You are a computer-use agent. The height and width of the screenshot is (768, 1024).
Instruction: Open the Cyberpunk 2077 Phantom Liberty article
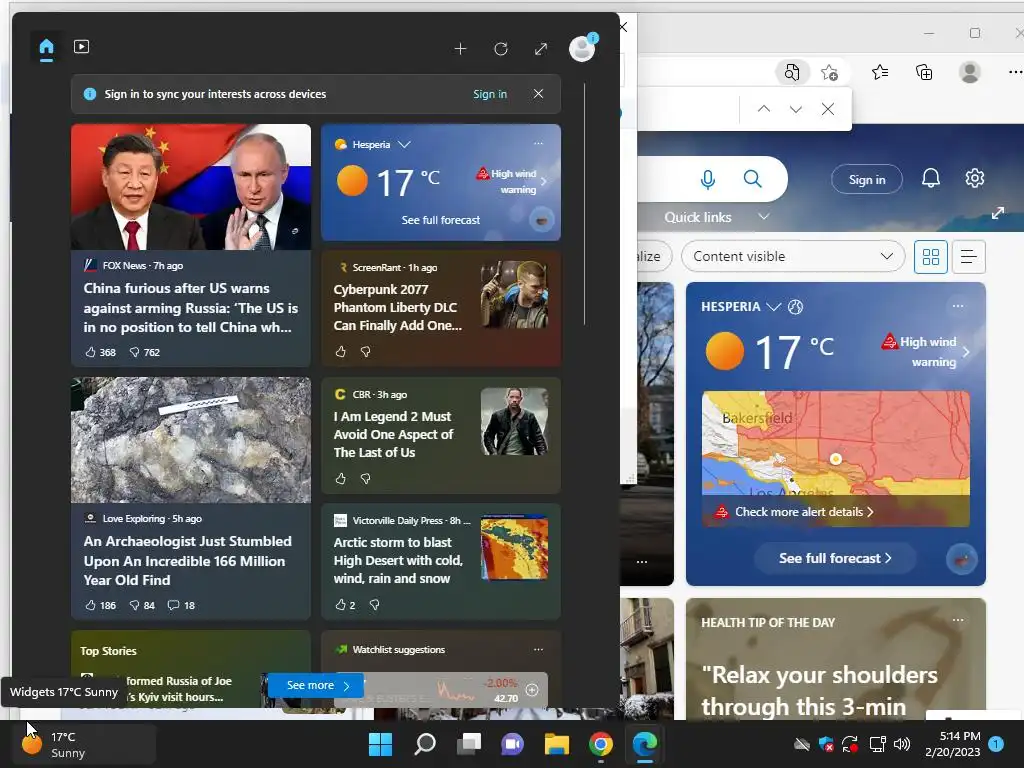coord(398,307)
